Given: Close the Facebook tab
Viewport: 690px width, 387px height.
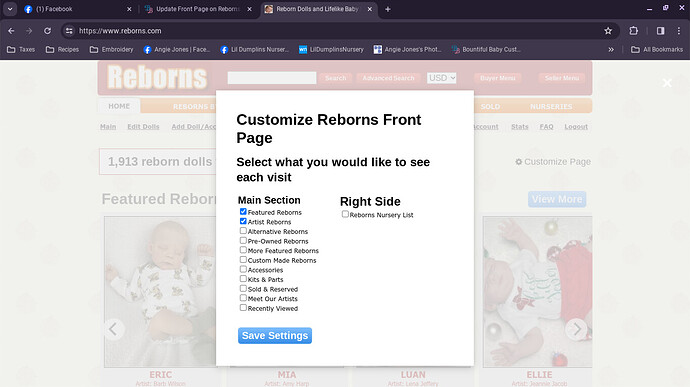Looking at the screenshot, I should pyautogui.click(x=129, y=9).
